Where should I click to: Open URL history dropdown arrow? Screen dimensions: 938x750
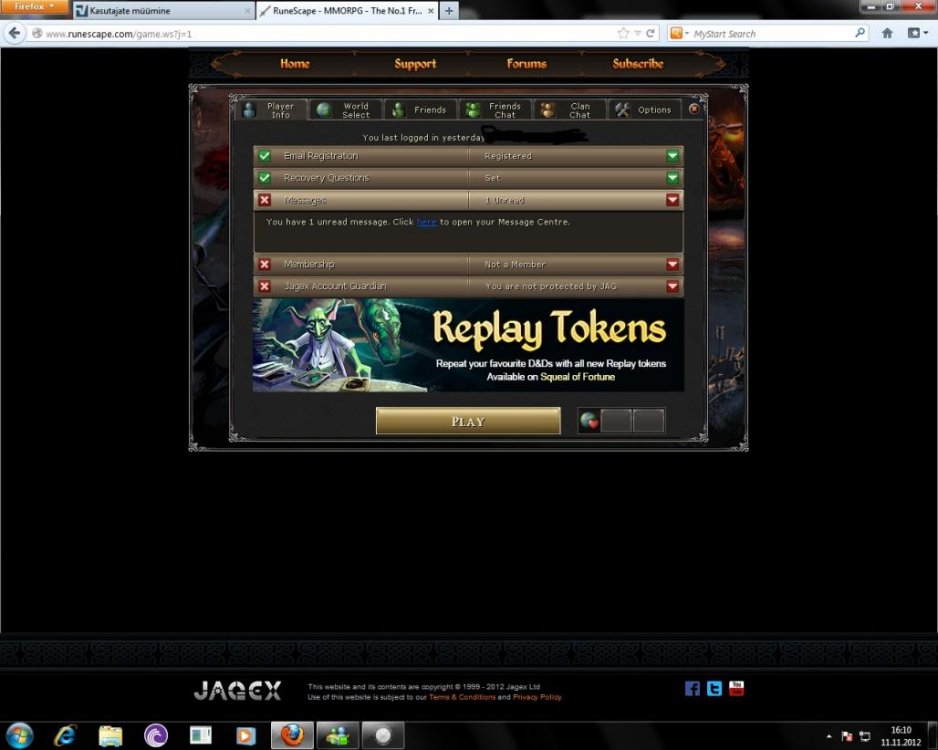point(638,33)
